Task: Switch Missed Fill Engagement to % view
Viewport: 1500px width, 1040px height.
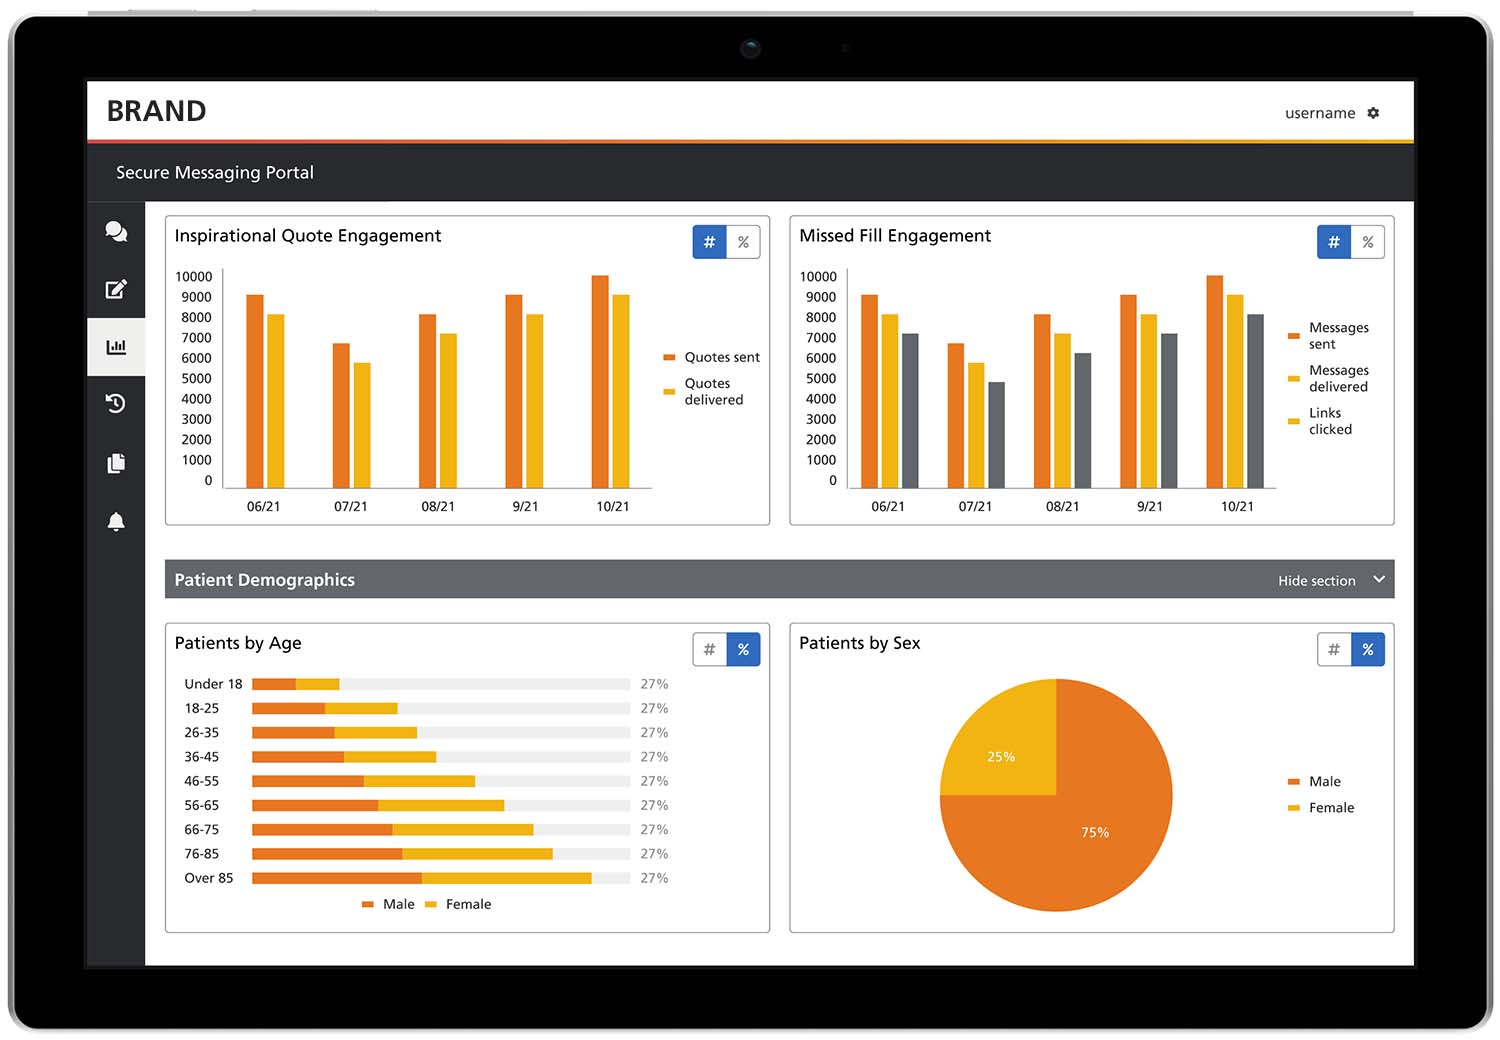Action: pos(1367,242)
